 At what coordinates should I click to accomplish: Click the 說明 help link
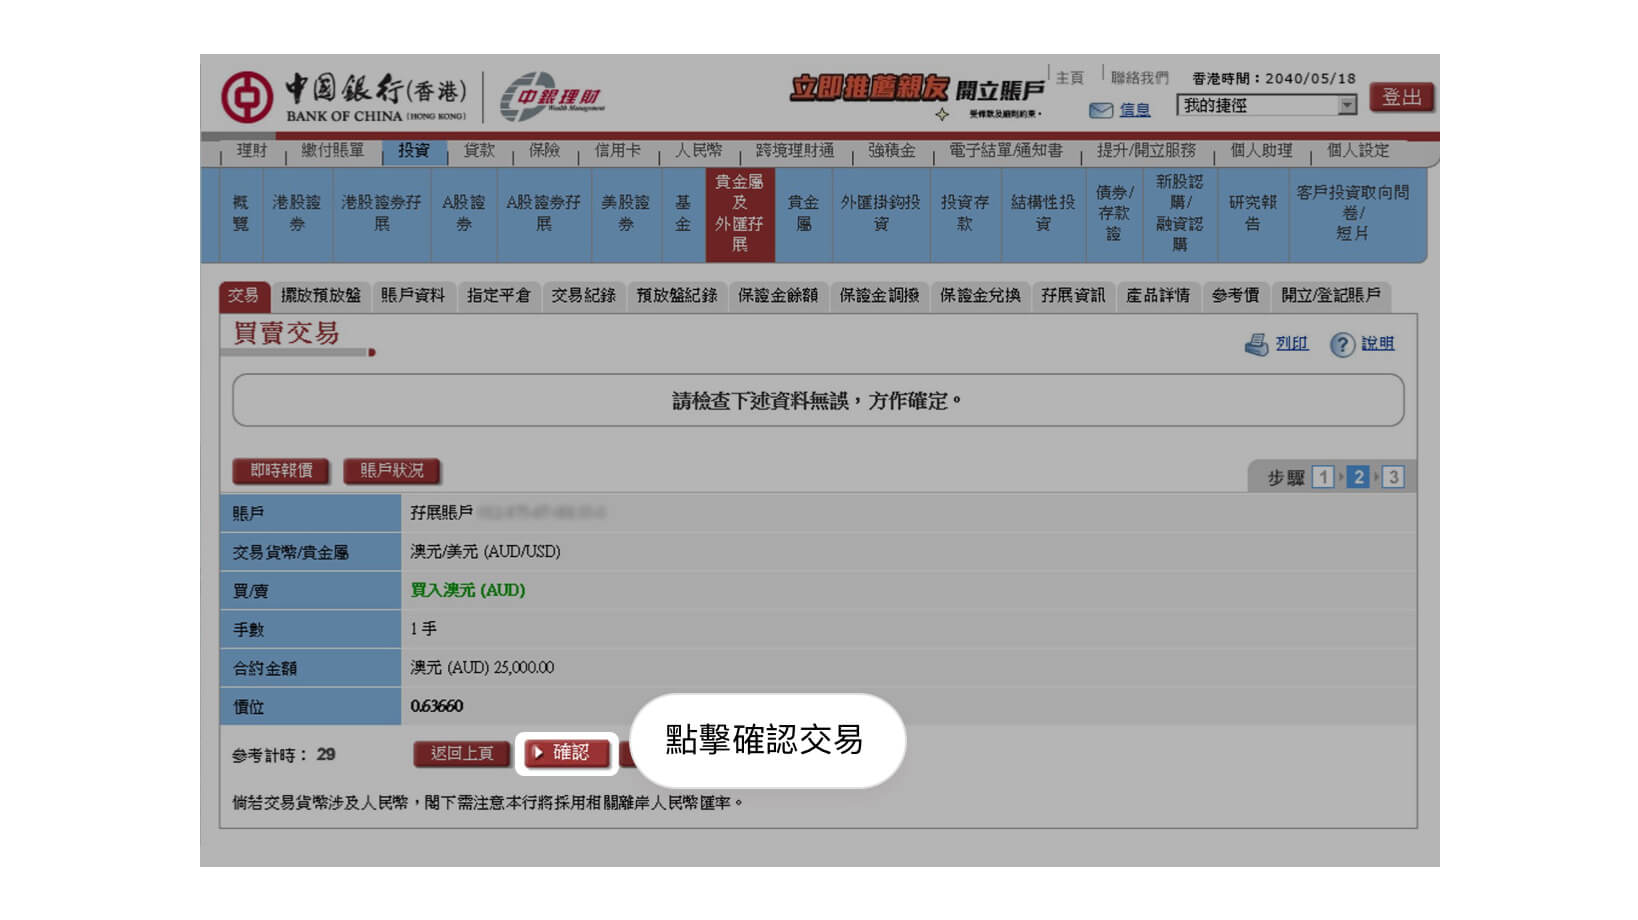click(1377, 343)
